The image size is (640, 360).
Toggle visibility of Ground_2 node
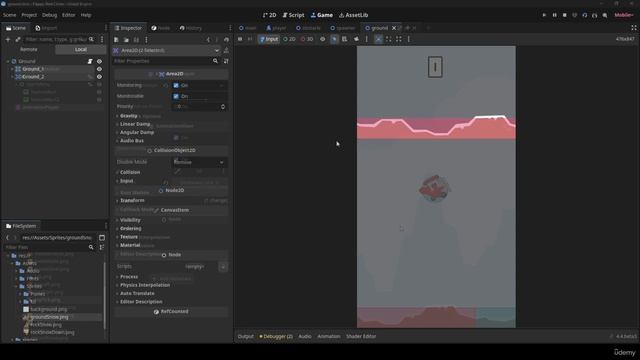click(x=99, y=77)
